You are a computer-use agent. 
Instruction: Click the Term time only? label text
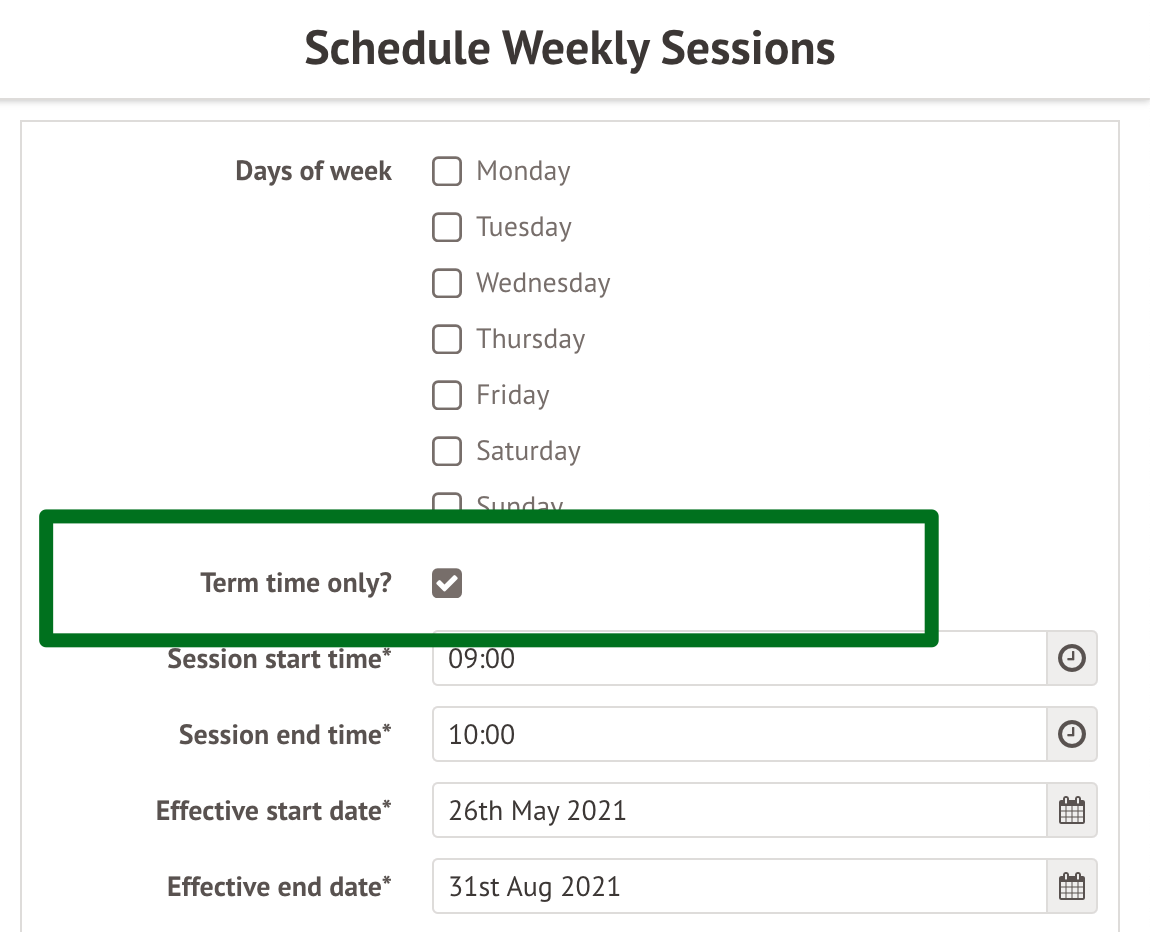point(296,583)
